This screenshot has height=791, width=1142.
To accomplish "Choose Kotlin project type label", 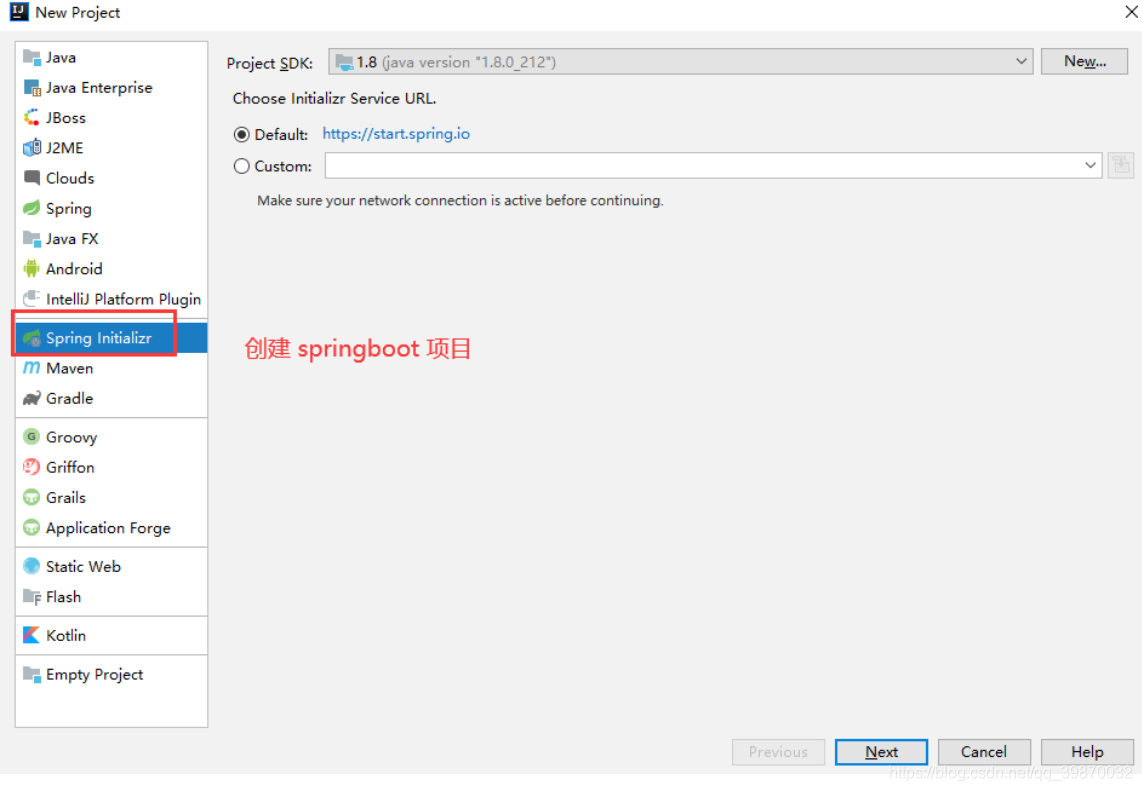I will (x=66, y=636).
